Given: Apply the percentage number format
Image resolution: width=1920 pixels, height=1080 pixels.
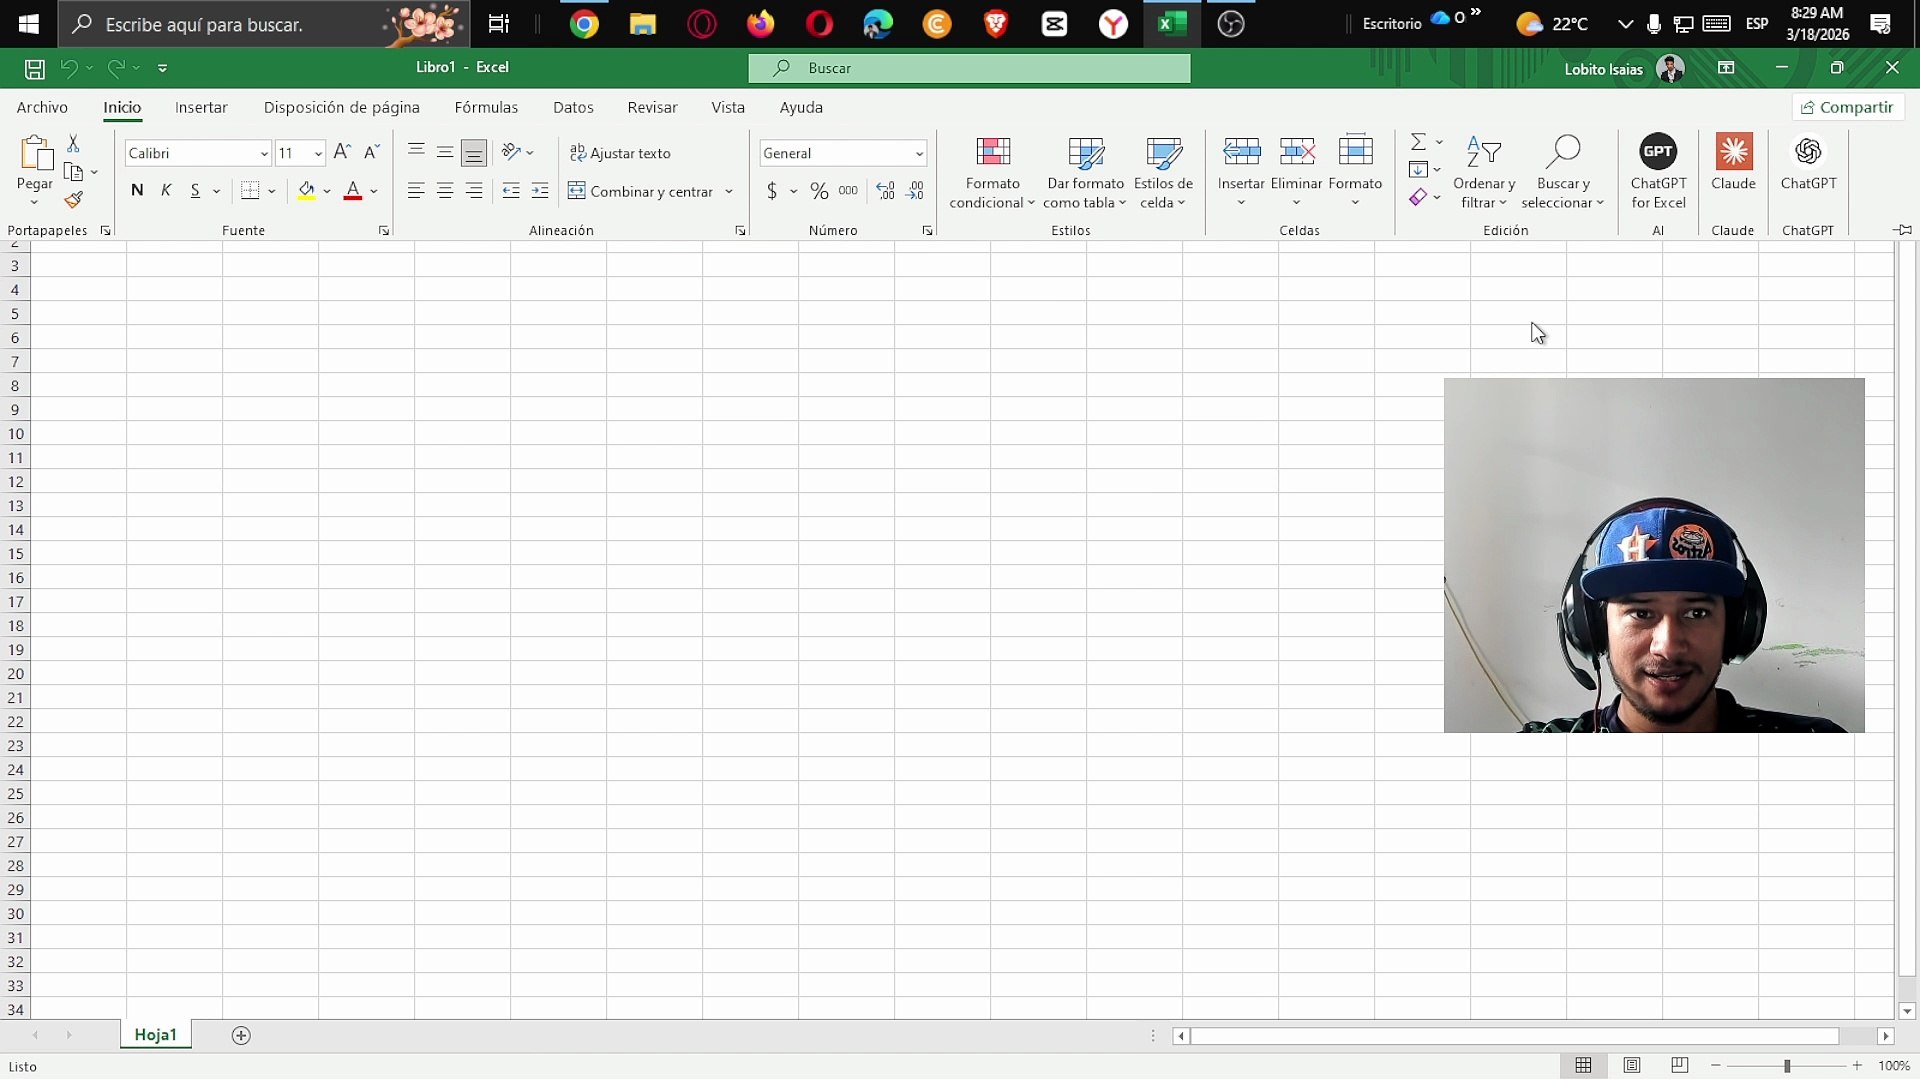Looking at the screenshot, I should (x=818, y=190).
